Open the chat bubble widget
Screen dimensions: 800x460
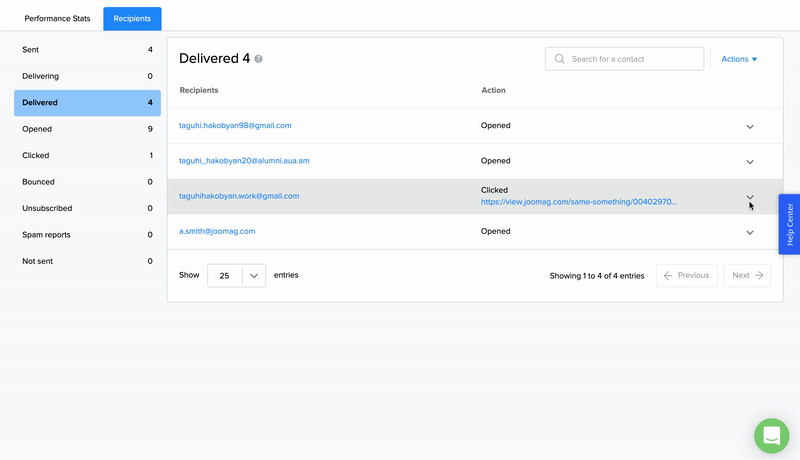(771, 435)
